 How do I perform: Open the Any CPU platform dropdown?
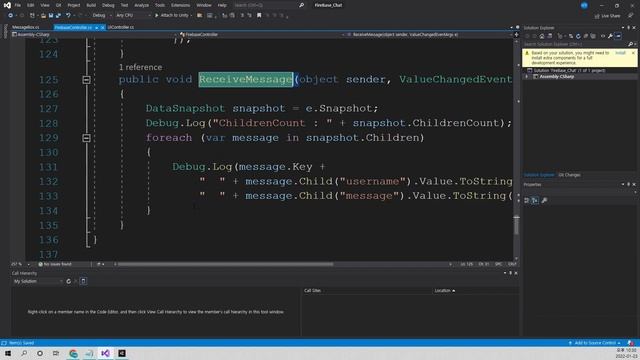point(133,16)
